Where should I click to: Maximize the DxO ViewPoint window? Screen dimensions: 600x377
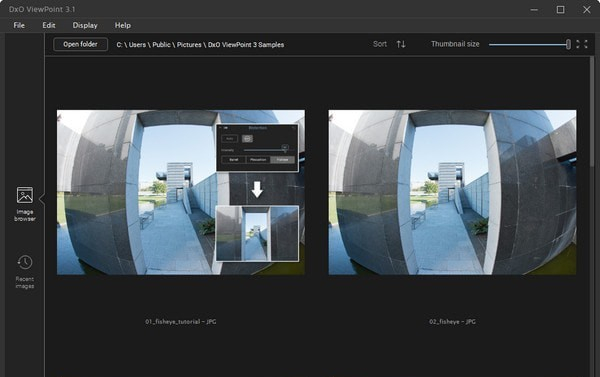[x=560, y=10]
